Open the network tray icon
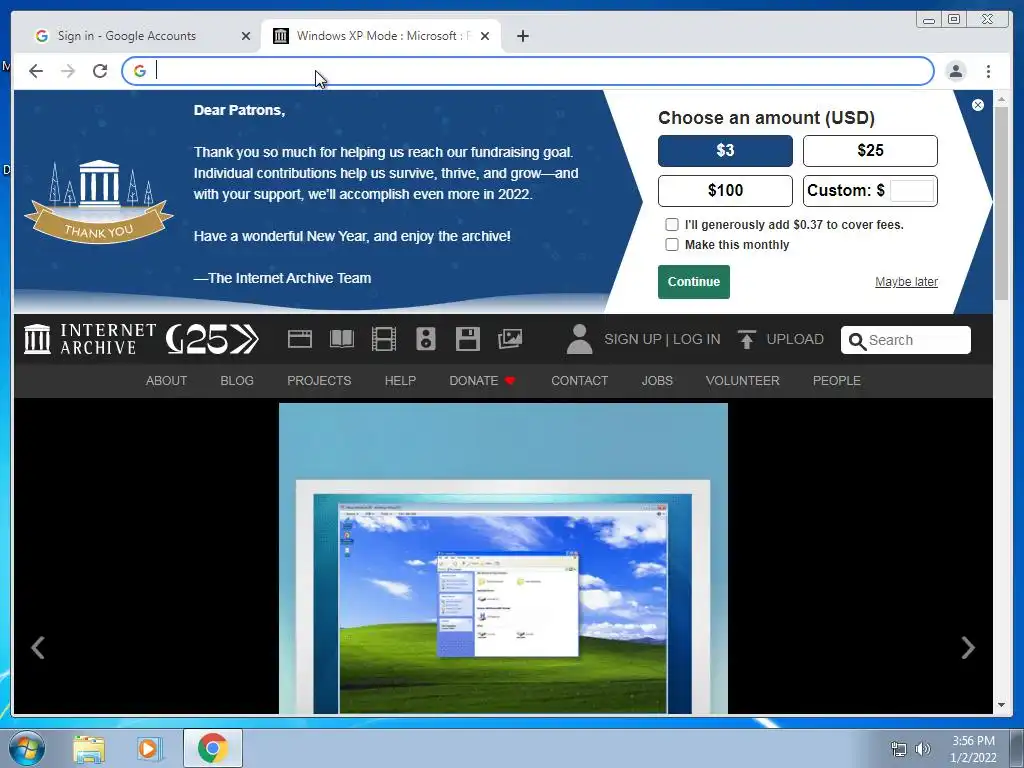The height and width of the screenshot is (768, 1024). [899, 749]
